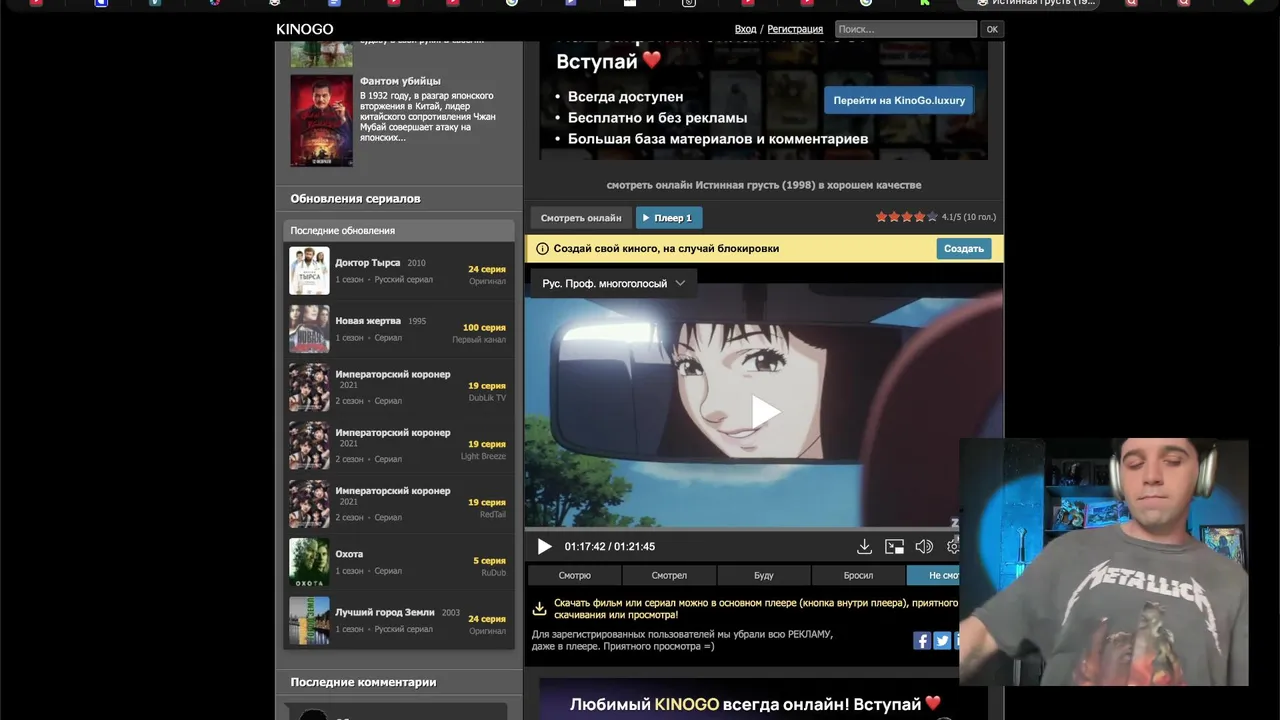Click the download icon beside the yellow notice text
The width and height of the screenshot is (1280, 720).
pyautogui.click(x=539, y=608)
